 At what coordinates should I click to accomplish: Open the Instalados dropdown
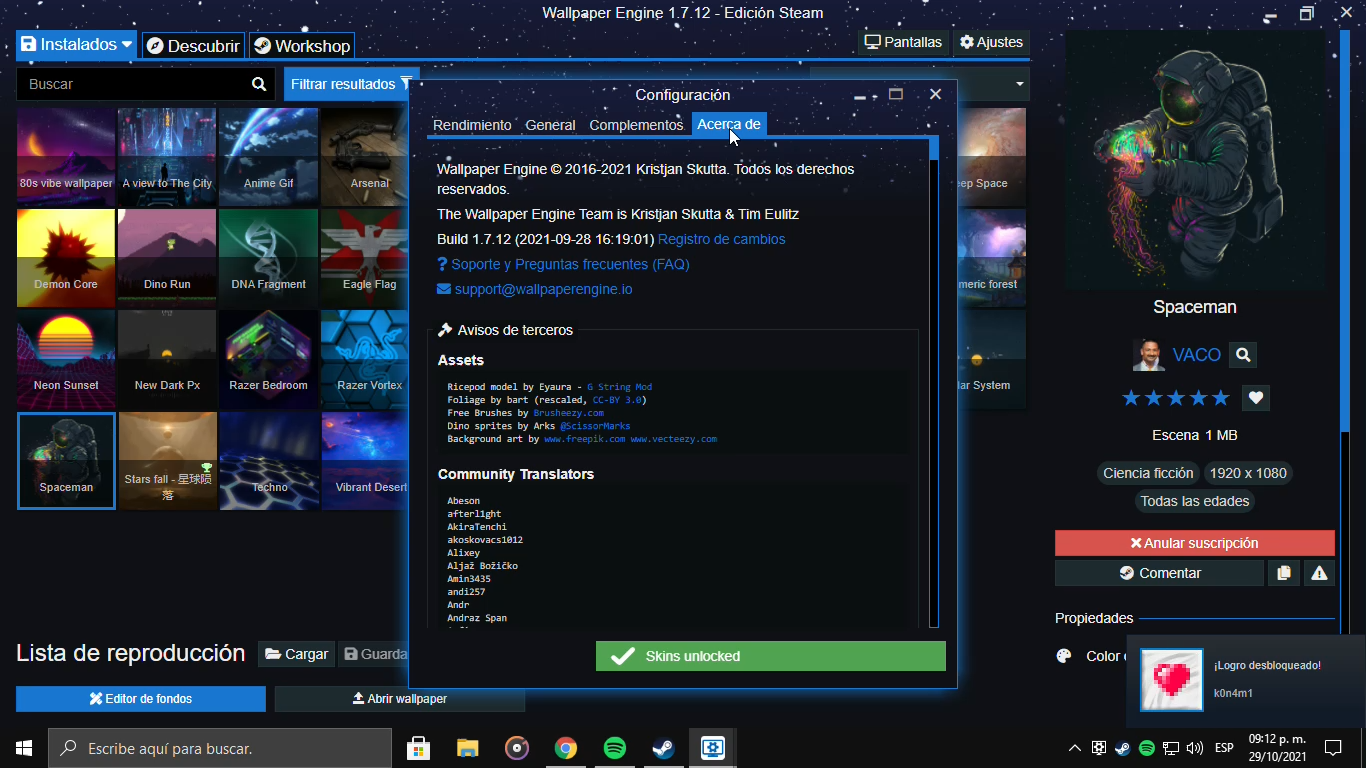(x=77, y=44)
